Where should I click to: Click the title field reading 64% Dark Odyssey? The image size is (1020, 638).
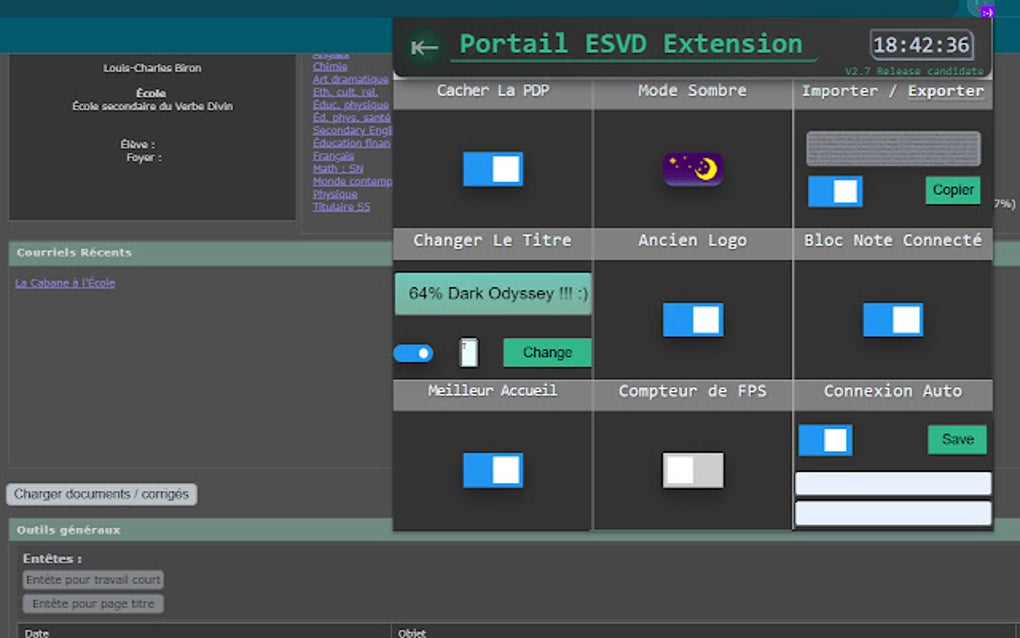pos(492,293)
